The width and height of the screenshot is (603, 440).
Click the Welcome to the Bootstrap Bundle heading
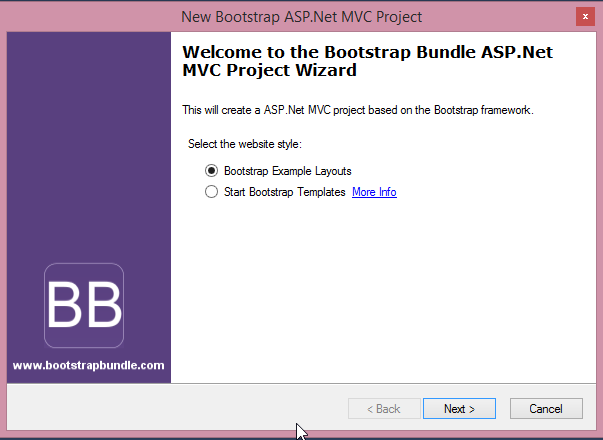point(367,61)
